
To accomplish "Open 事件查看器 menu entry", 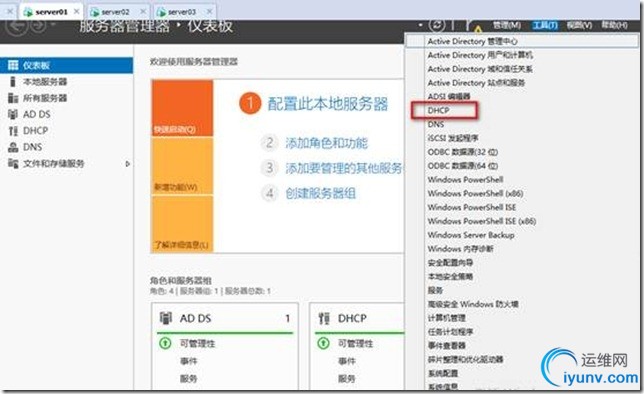I will (x=522, y=346).
